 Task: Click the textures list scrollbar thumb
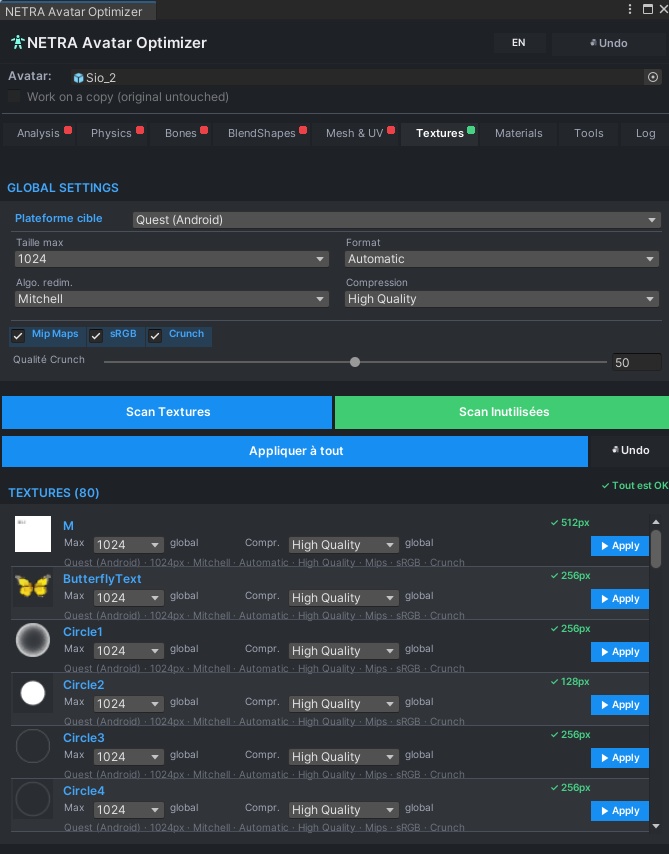point(656,549)
